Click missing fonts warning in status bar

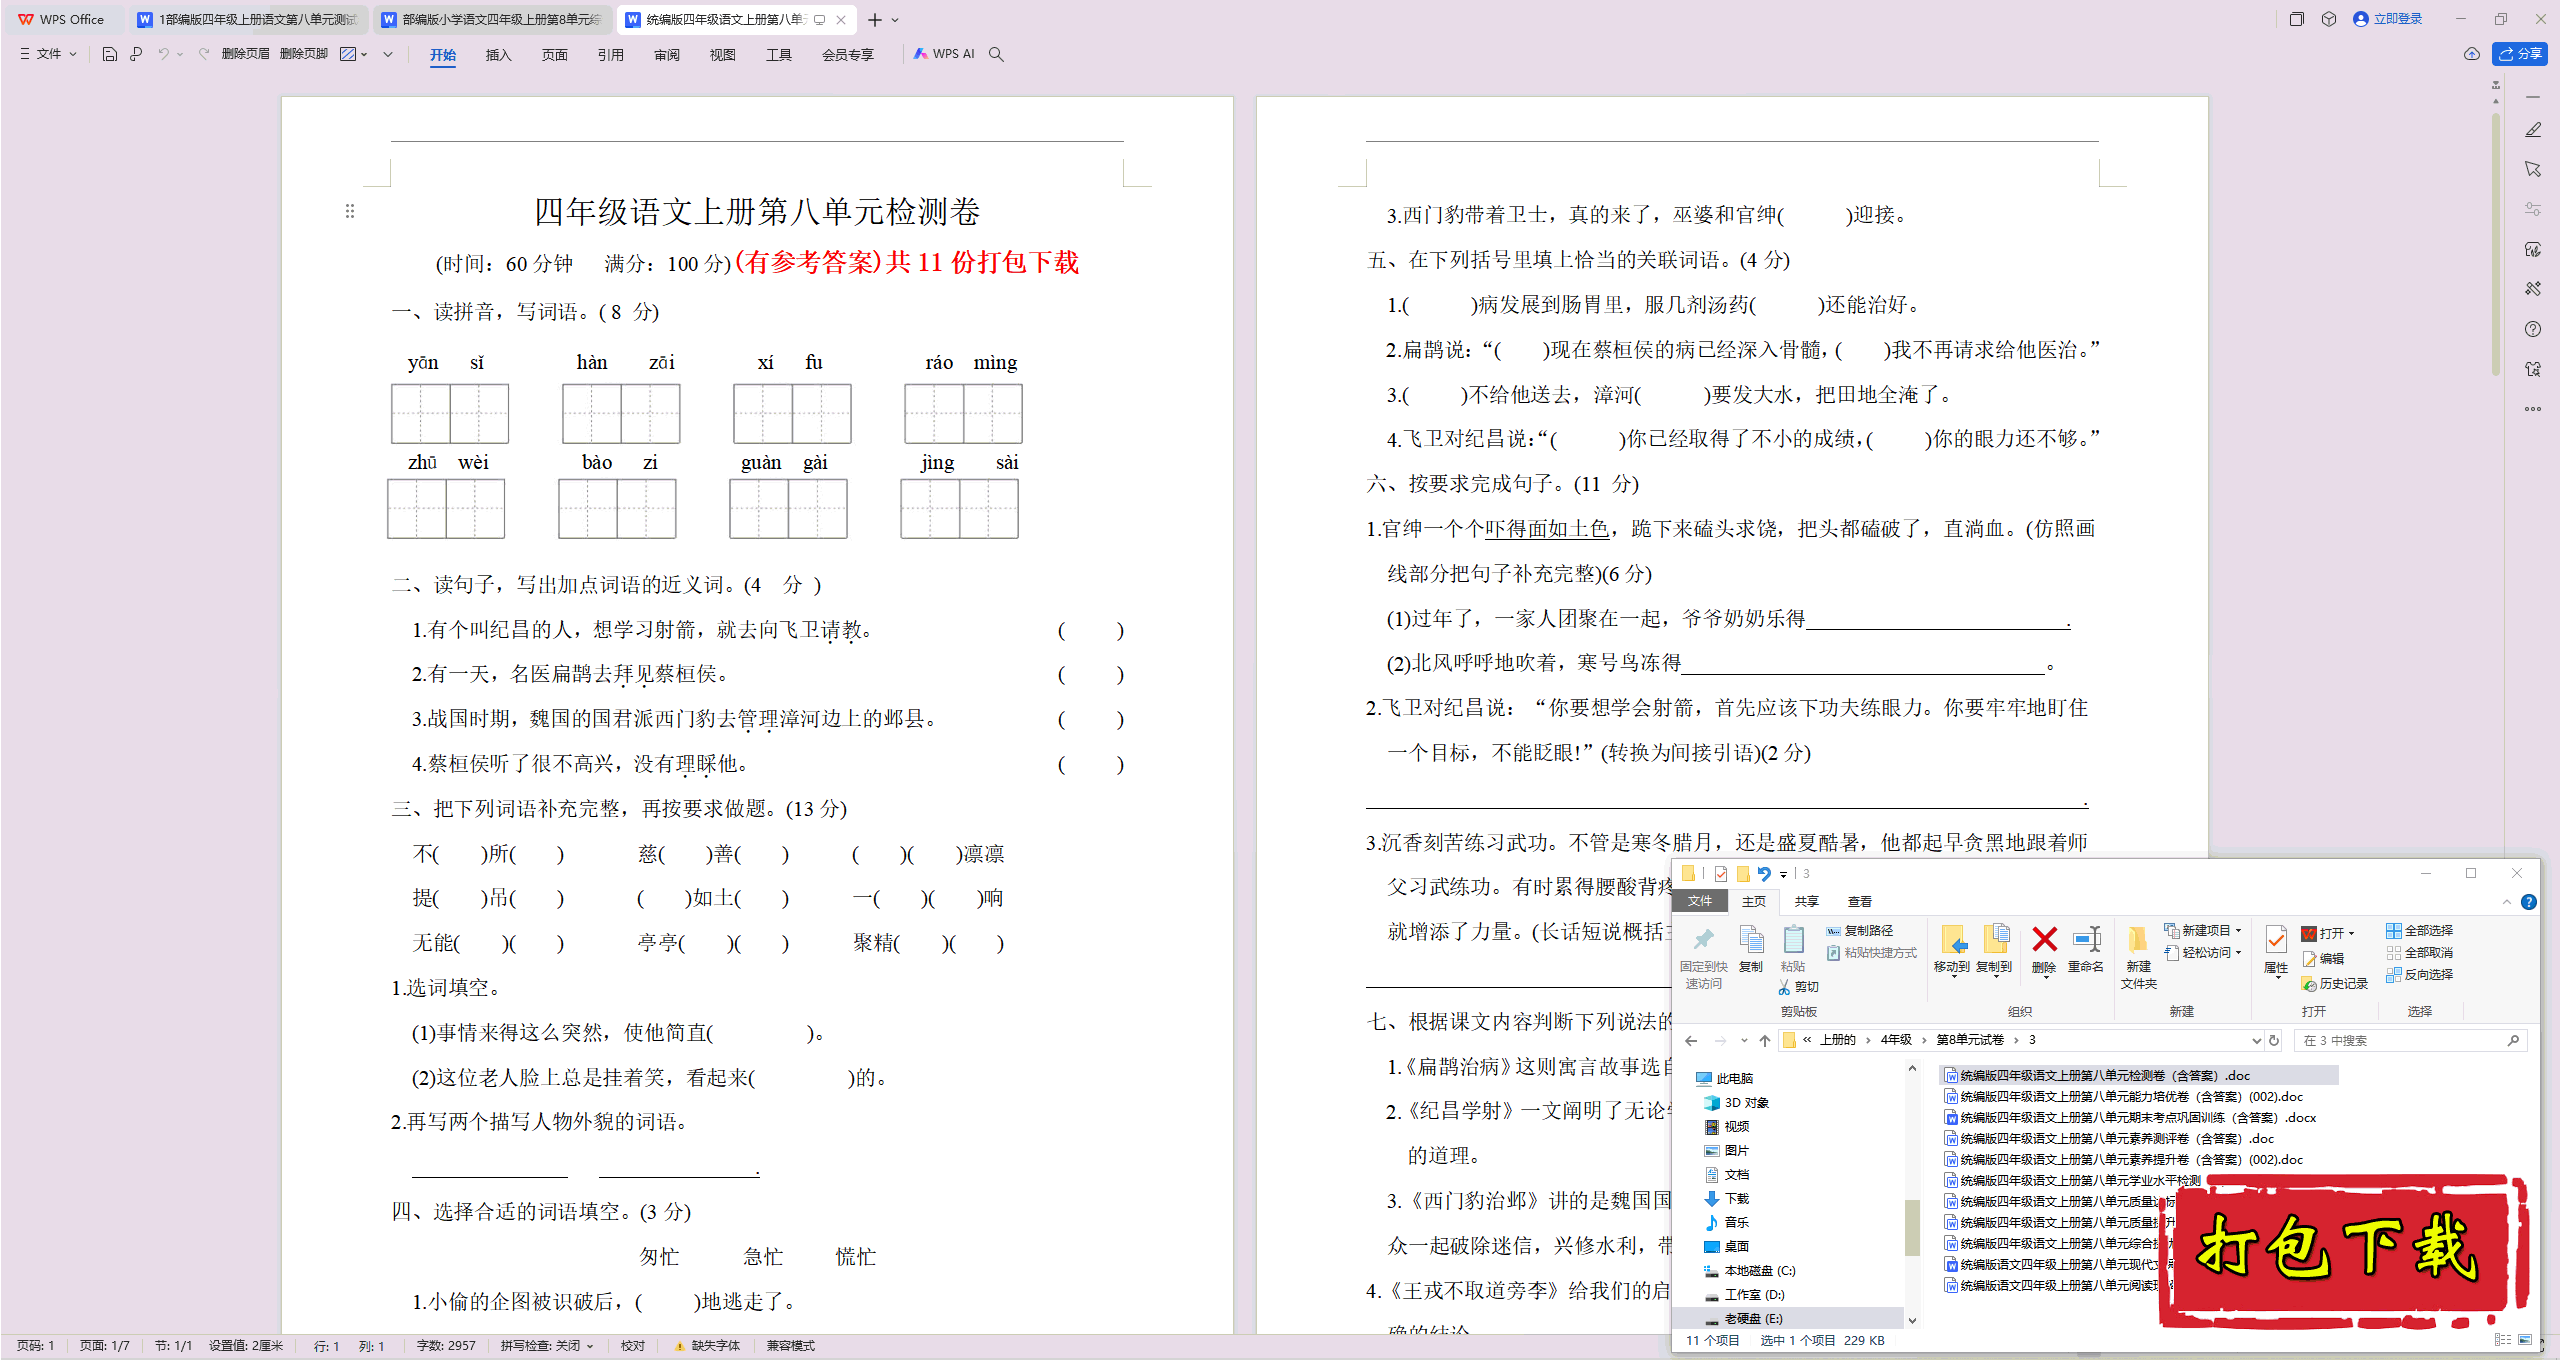[x=706, y=1346]
